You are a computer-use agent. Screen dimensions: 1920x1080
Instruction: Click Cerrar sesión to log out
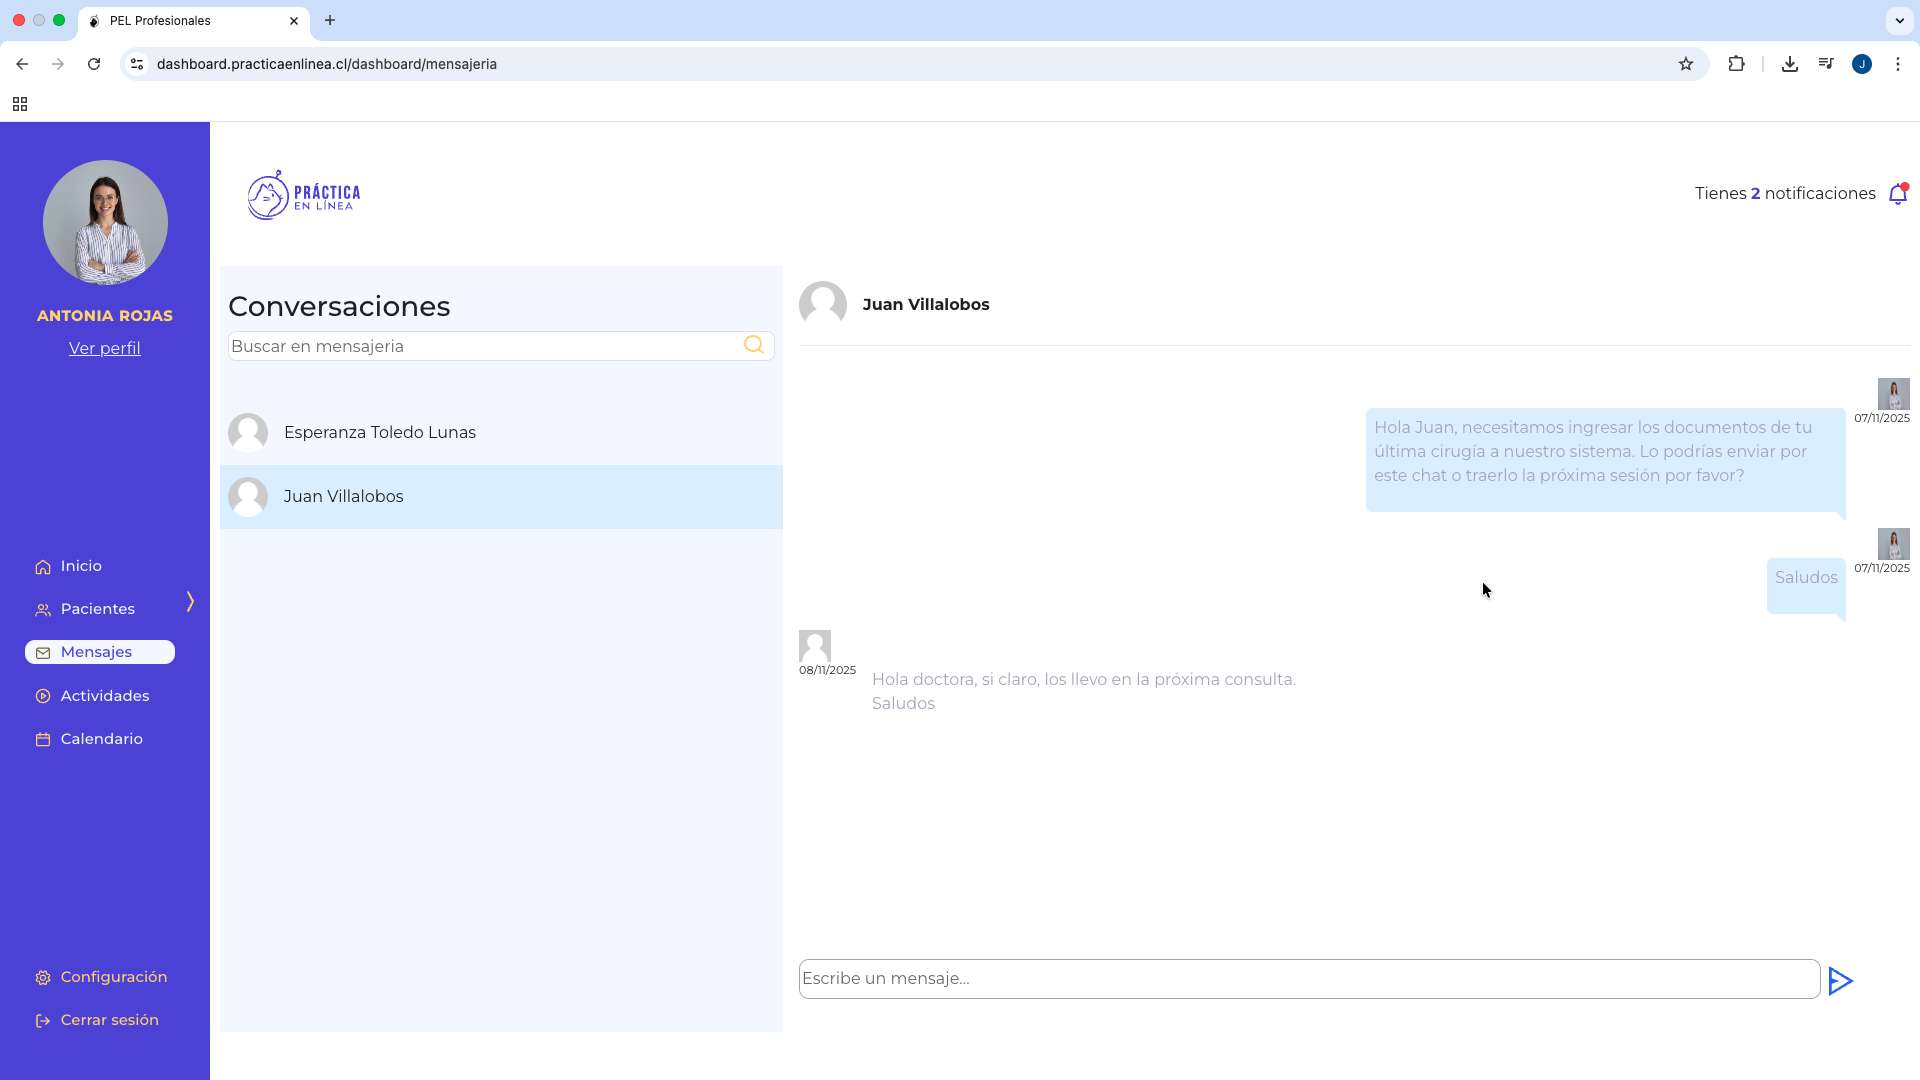click(x=109, y=1020)
